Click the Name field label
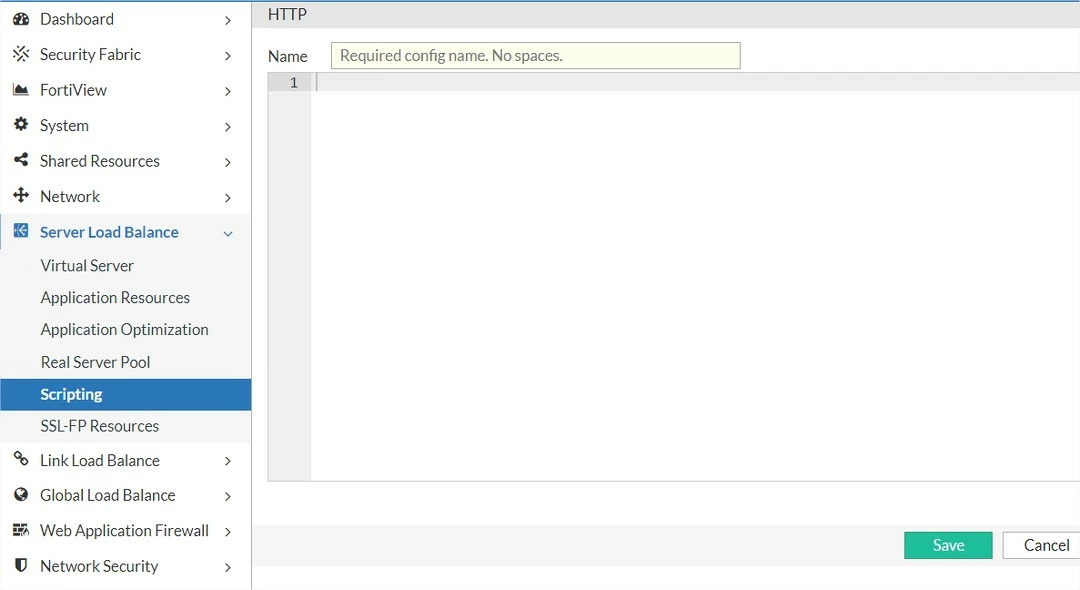Viewport: 1080px width, 590px height. pyautogui.click(x=288, y=56)
